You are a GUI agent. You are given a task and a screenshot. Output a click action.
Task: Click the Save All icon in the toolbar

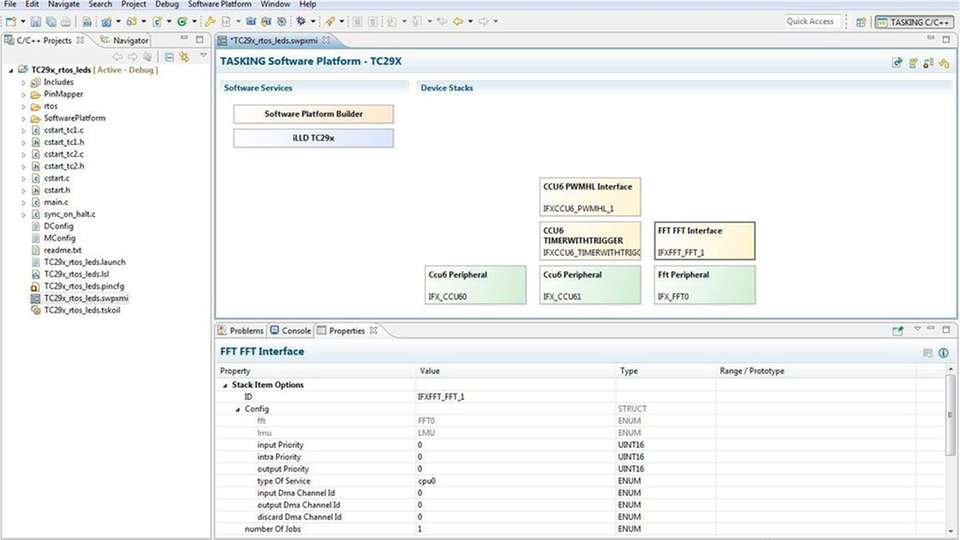click(51, 21)
